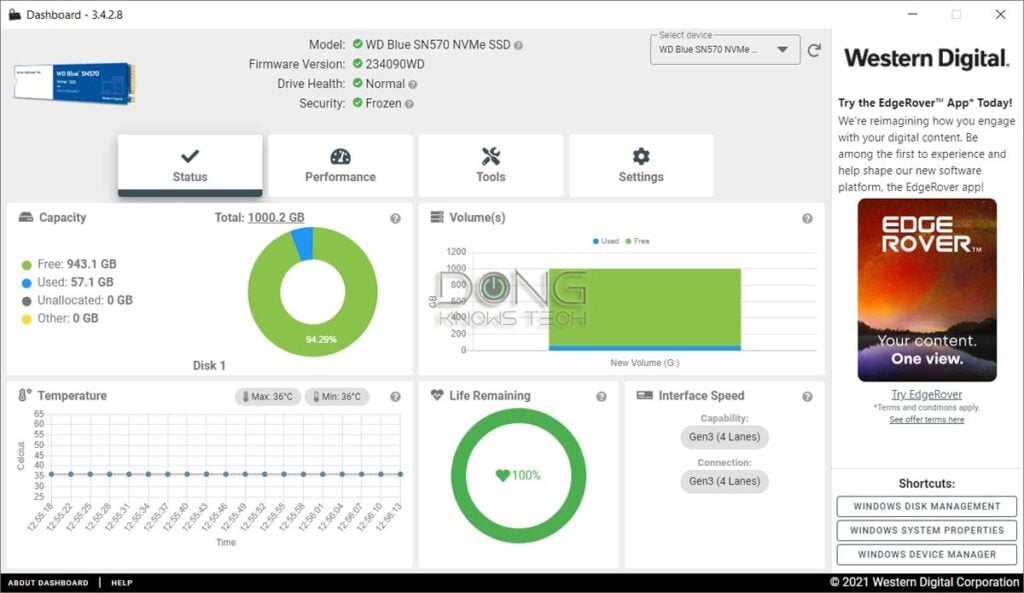
Task: Open Windows System Properties shortcut
Action: (927, 530)
